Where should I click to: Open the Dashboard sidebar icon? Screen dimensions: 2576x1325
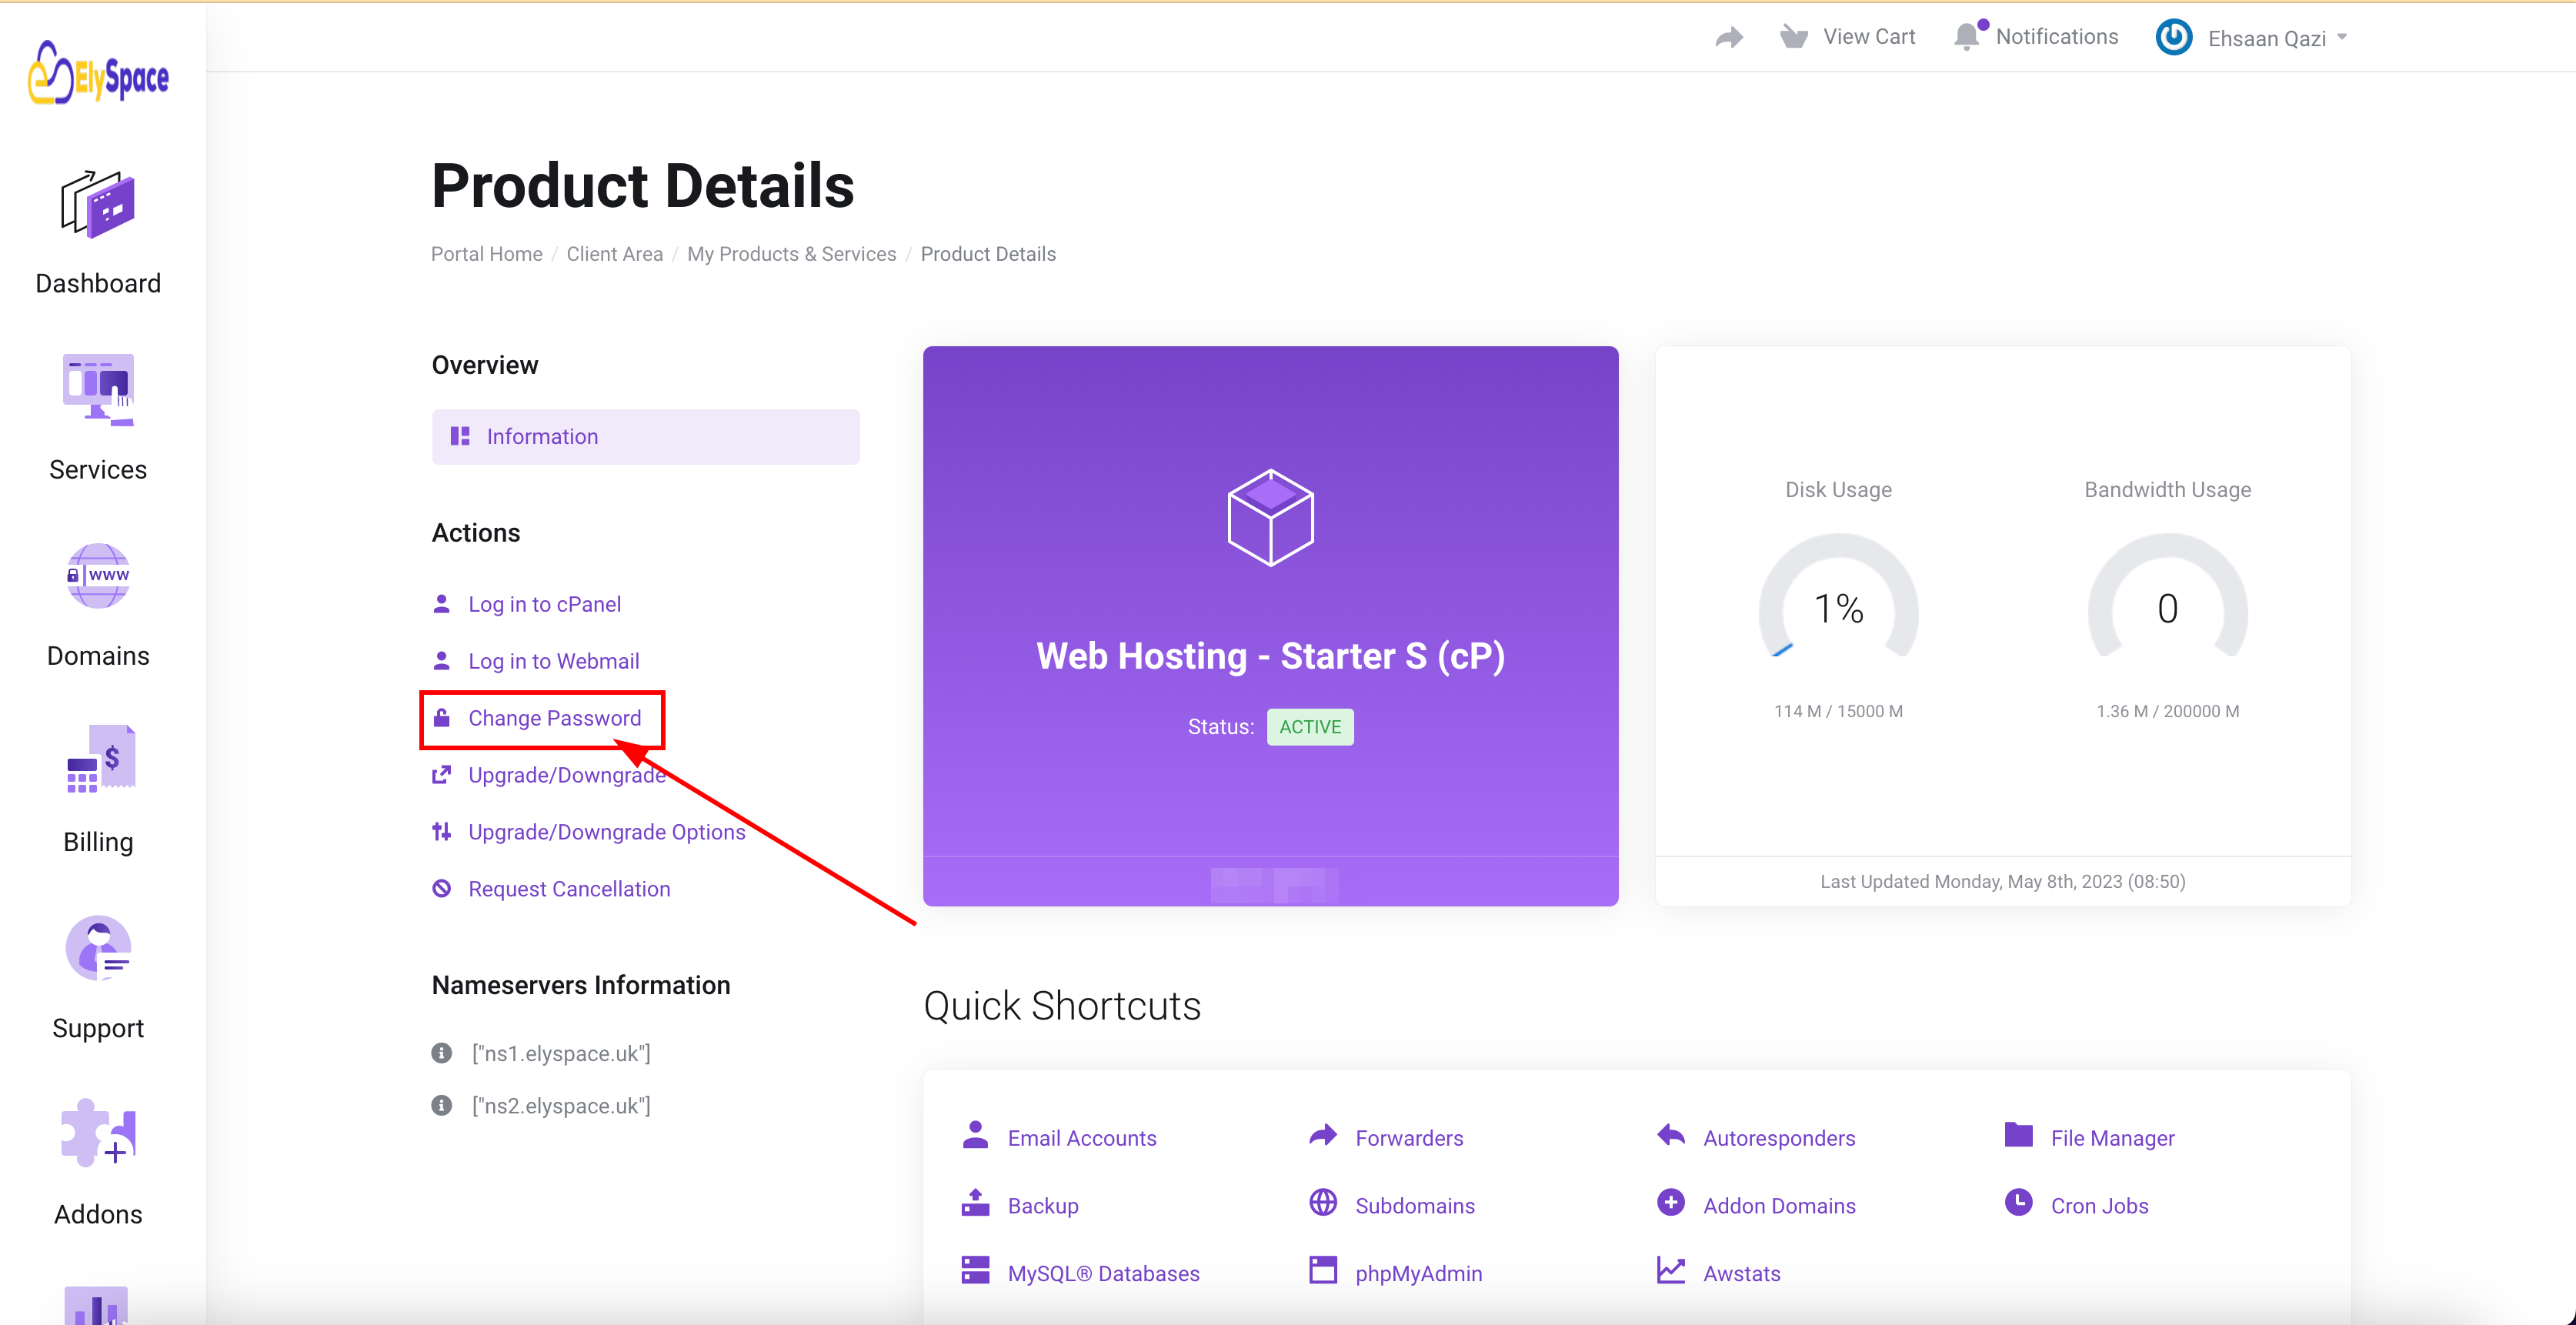[x=98, y=204]
